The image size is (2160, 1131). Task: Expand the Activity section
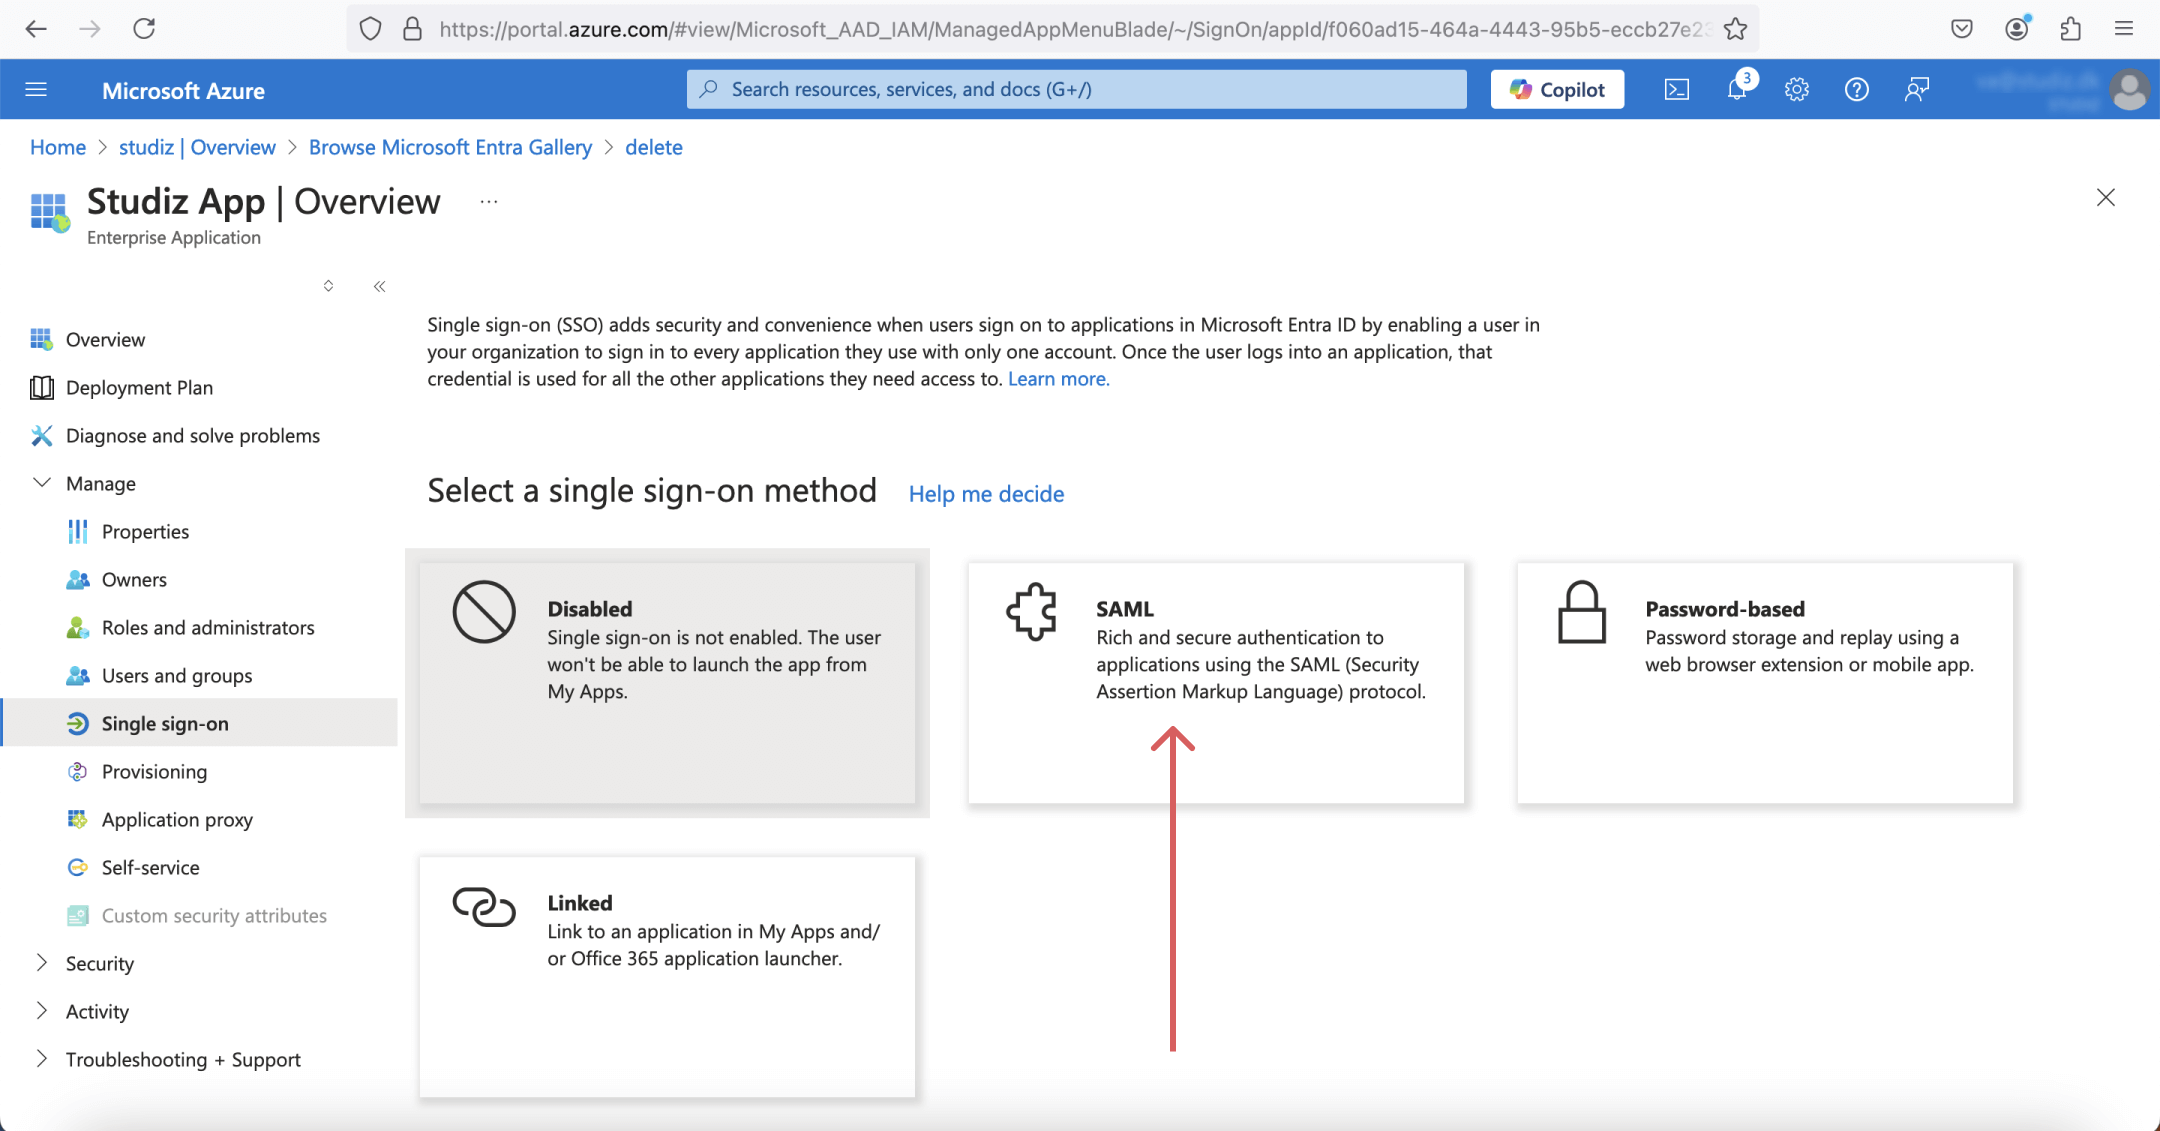pos(42,1011)
